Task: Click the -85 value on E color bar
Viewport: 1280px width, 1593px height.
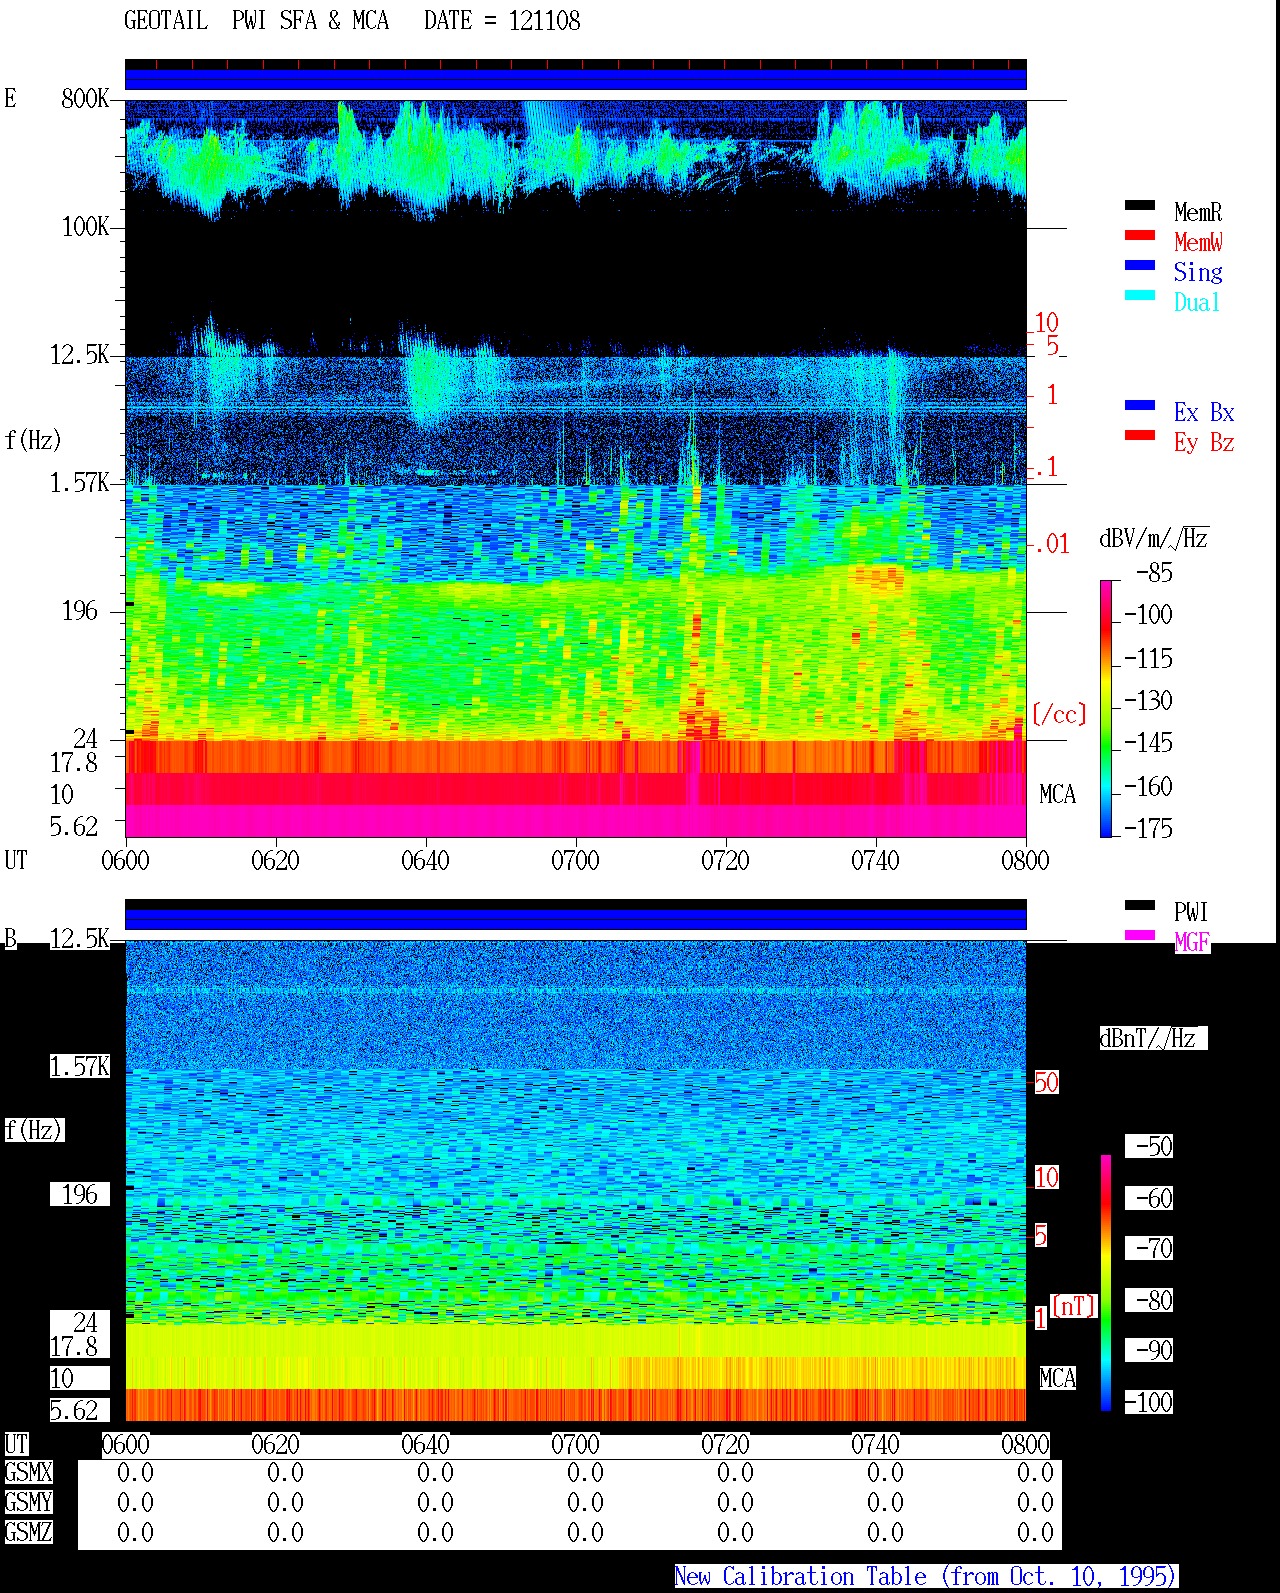Action: point(1154,573)
